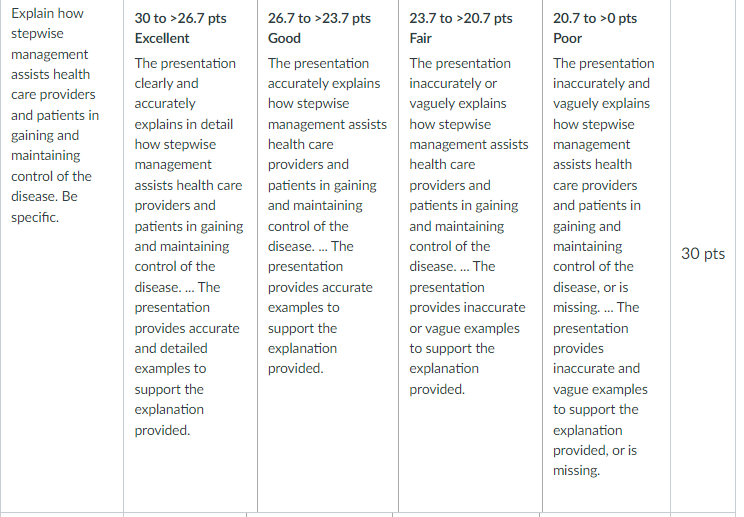This screenshot has height=517, width=744.
Task: Select the Good rating heading
Action: click(x=284, y=38)
